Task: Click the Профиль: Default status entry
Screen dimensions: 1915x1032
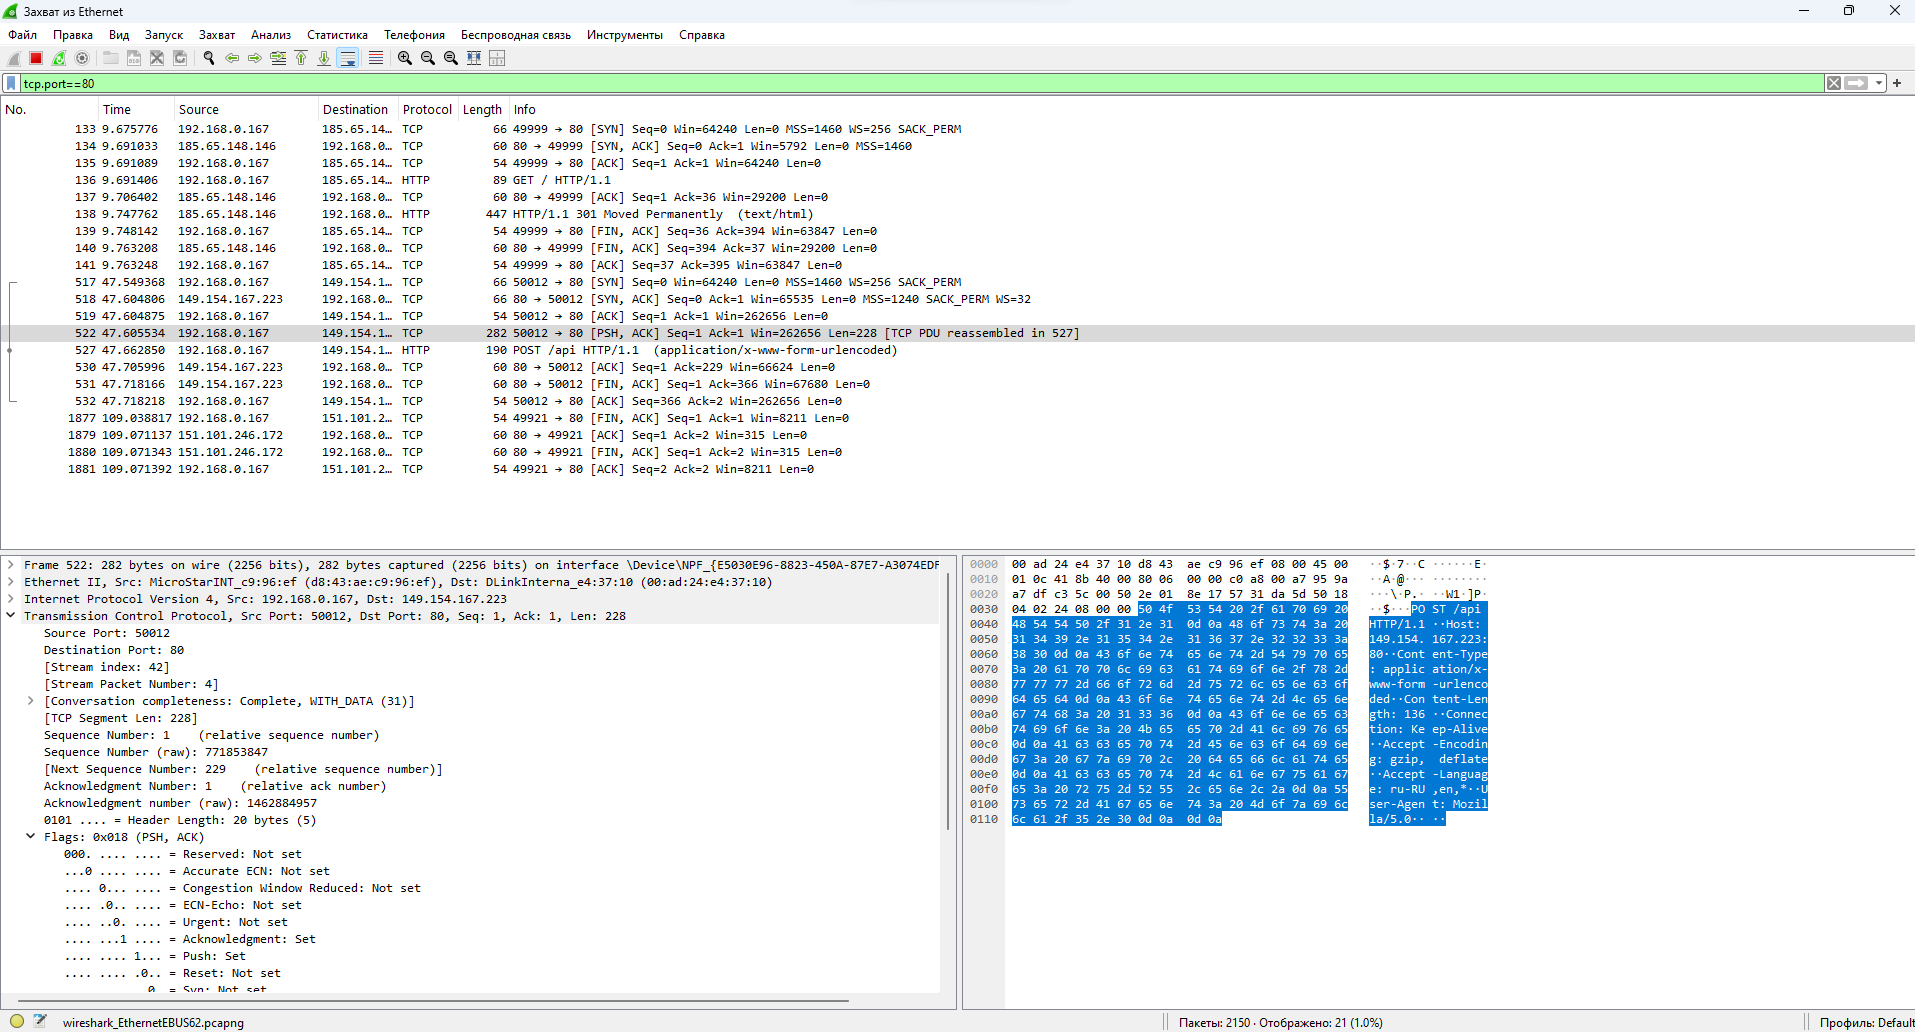Action: pyautogui.click(x=1866, y=1022)
